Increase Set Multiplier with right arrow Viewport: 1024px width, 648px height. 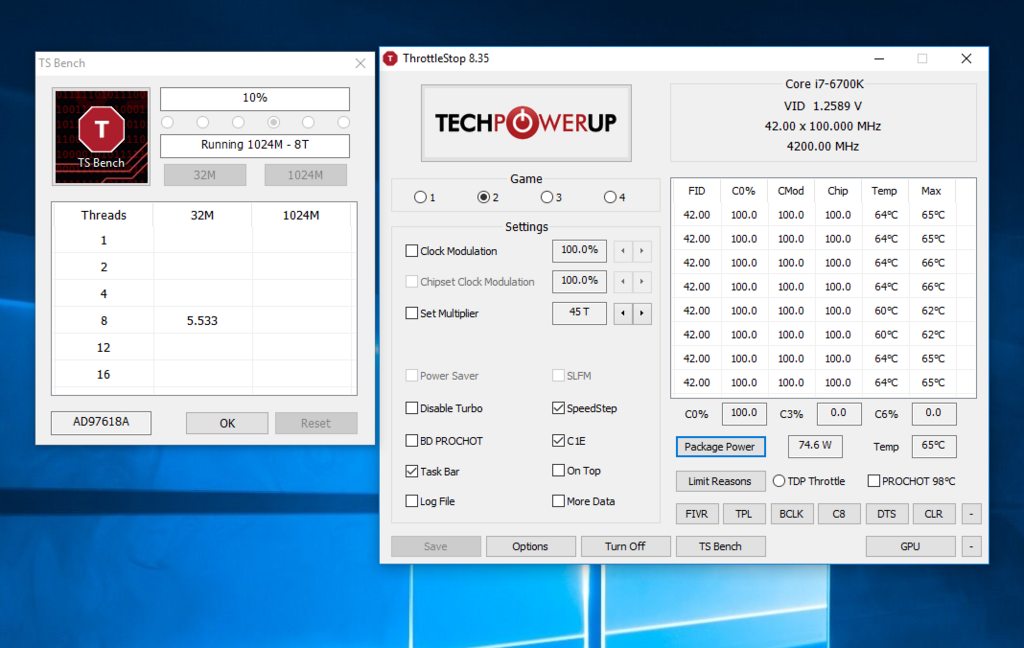pyautogui.click(x=642, y=314)
